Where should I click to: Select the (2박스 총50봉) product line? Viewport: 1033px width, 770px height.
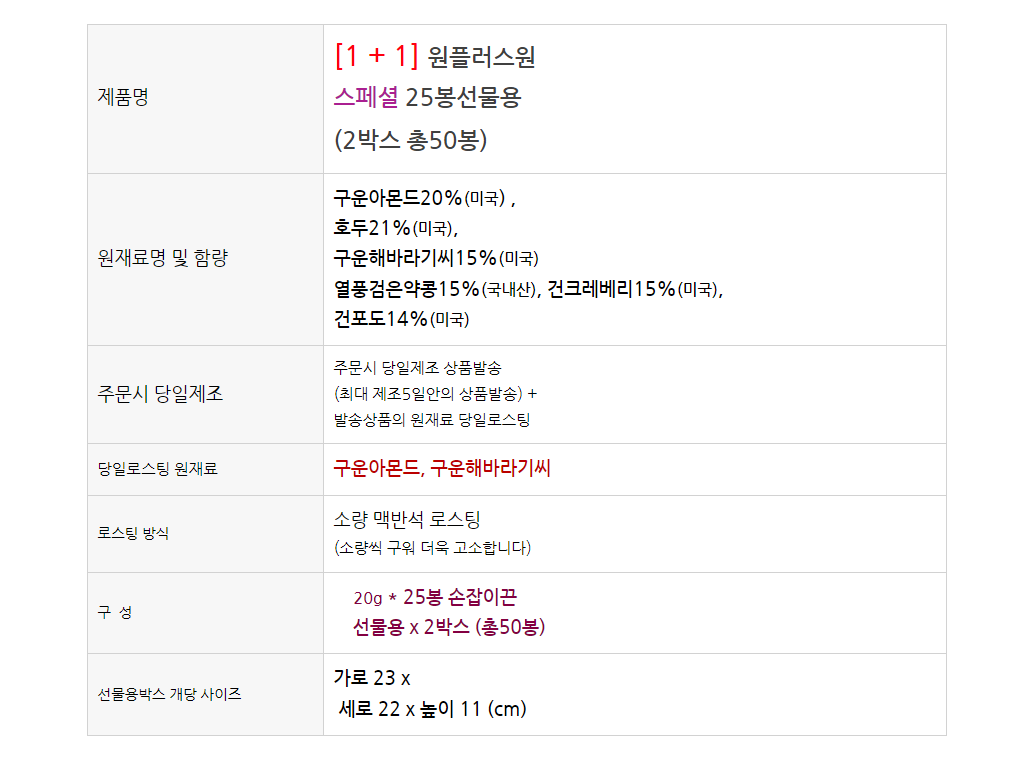pyautogui.click(x=410, y=140)
